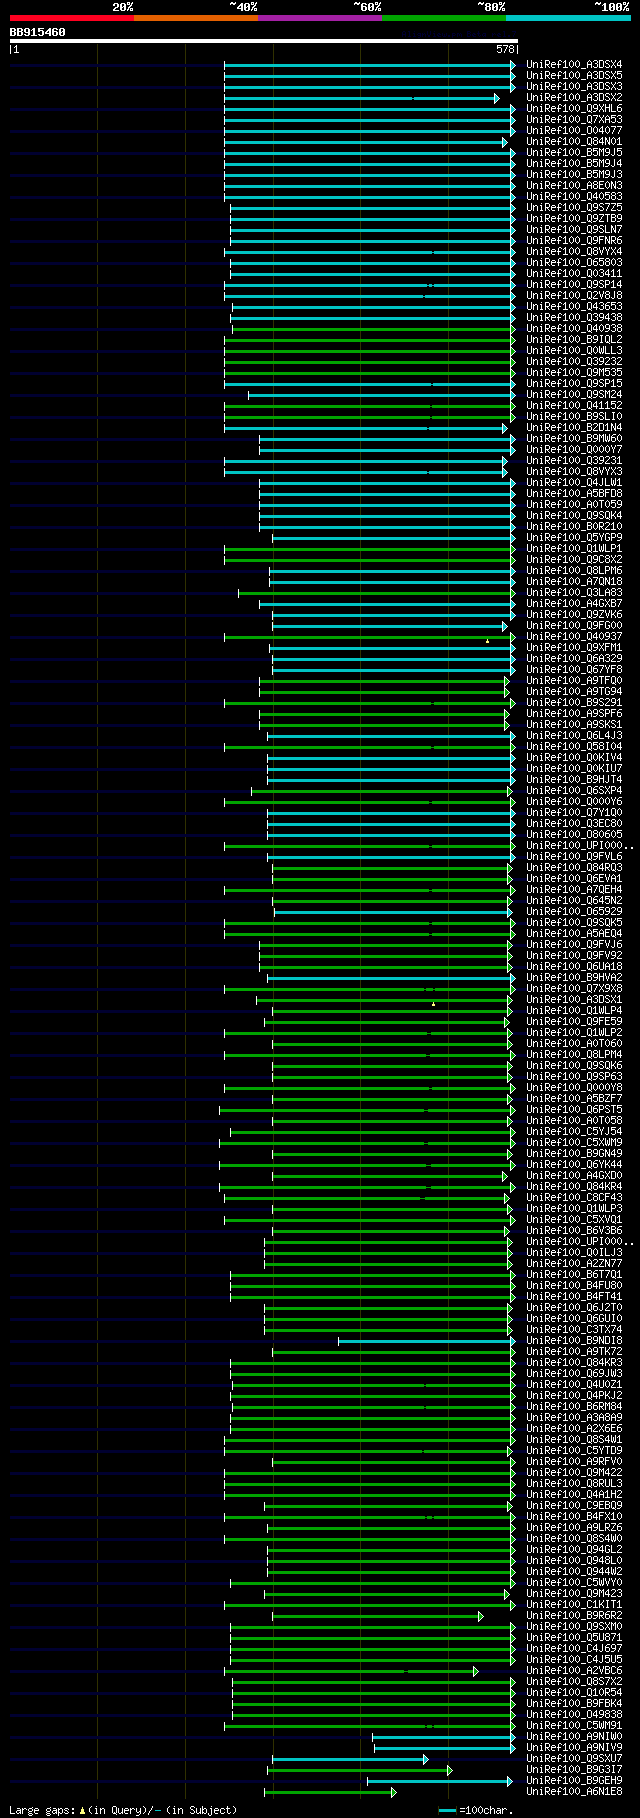The height and width of the screenshot is (1818, 640).
Task: Select the UniRef100_Q40583 label
Action: click(x=574, y=197)
